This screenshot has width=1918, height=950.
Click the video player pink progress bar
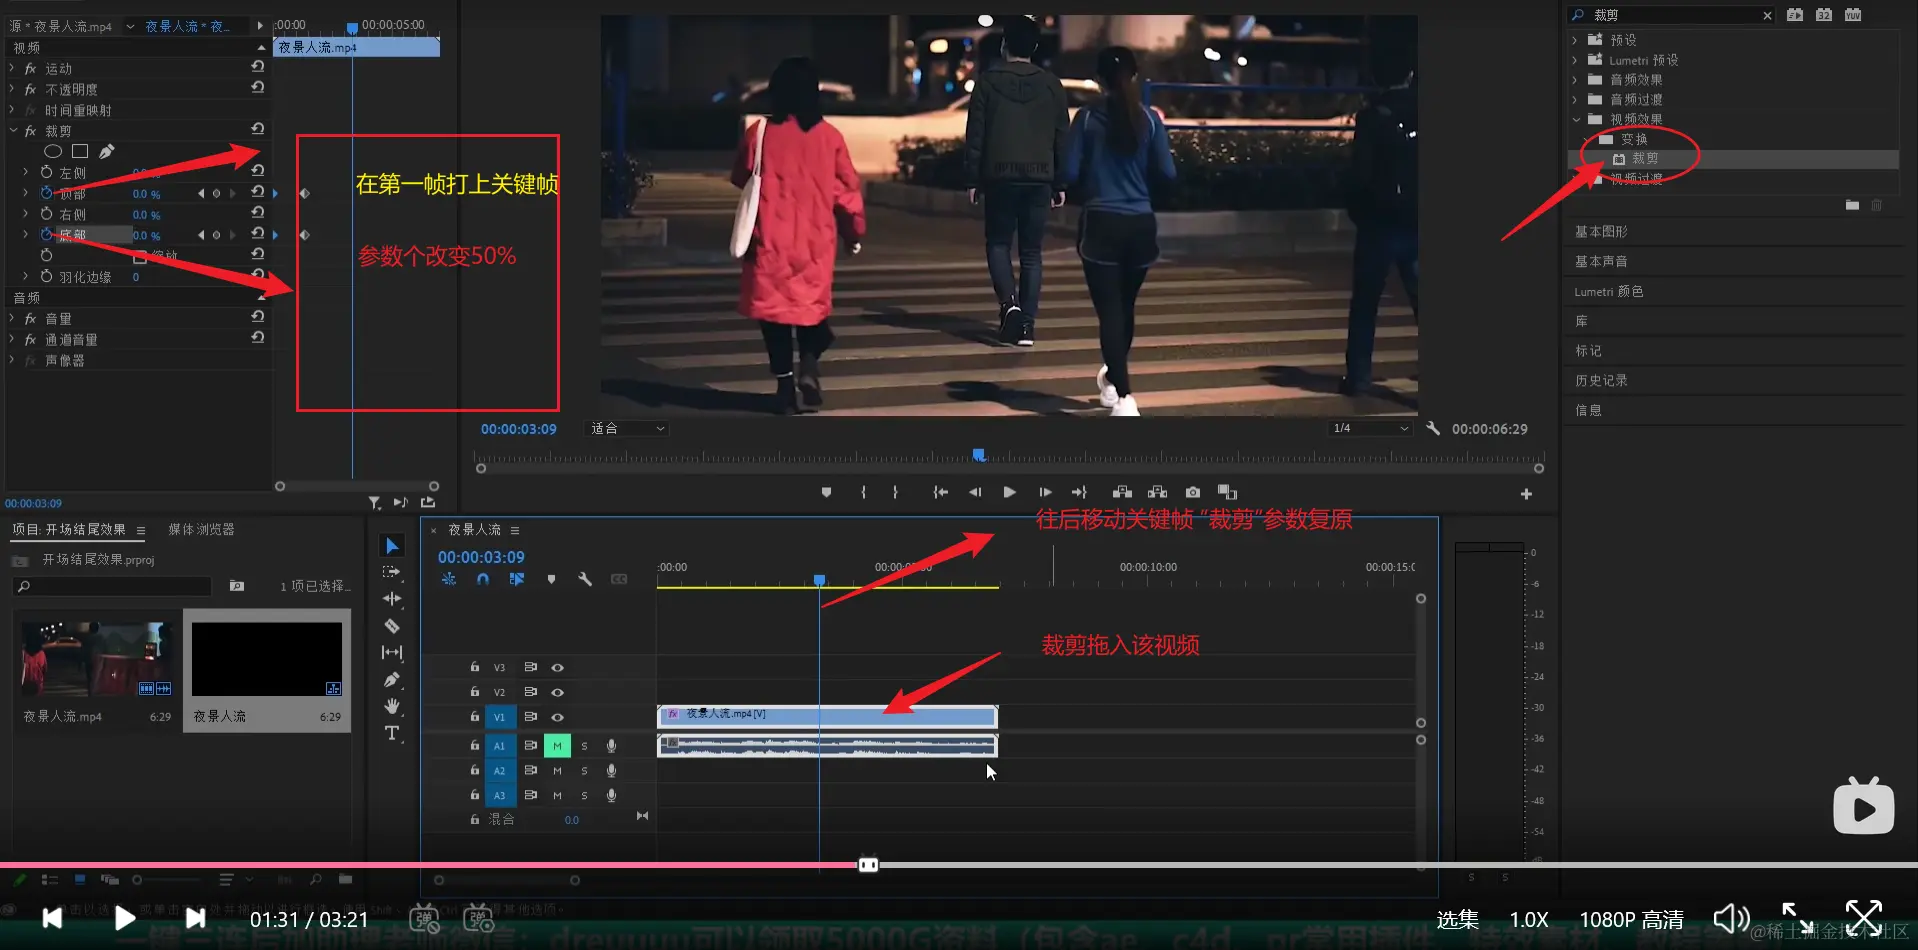[430, 865]
